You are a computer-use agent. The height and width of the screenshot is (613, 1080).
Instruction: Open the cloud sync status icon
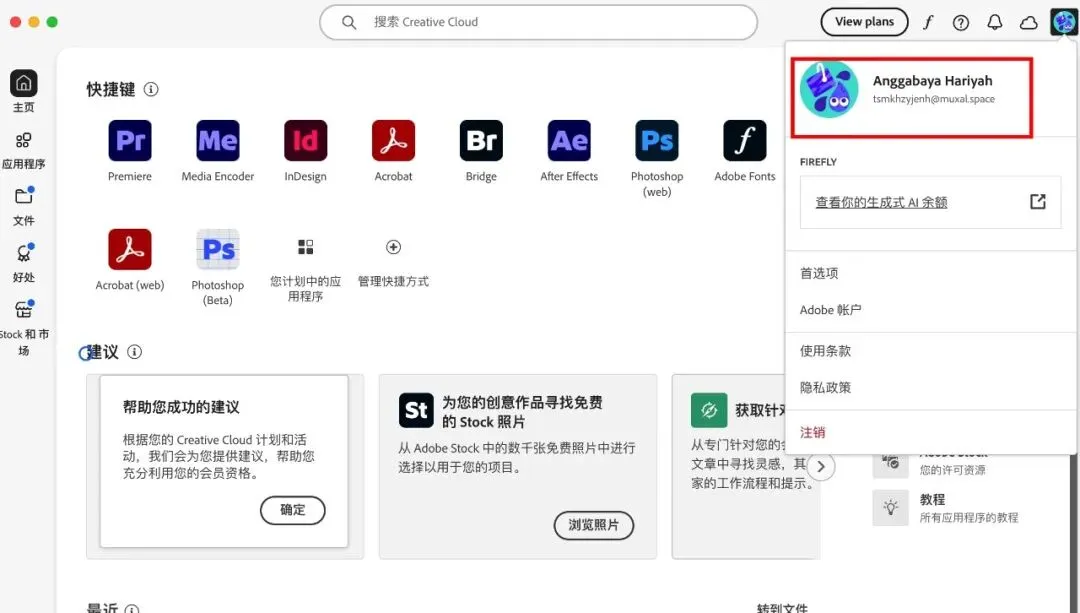click(x=1028, y=23)
